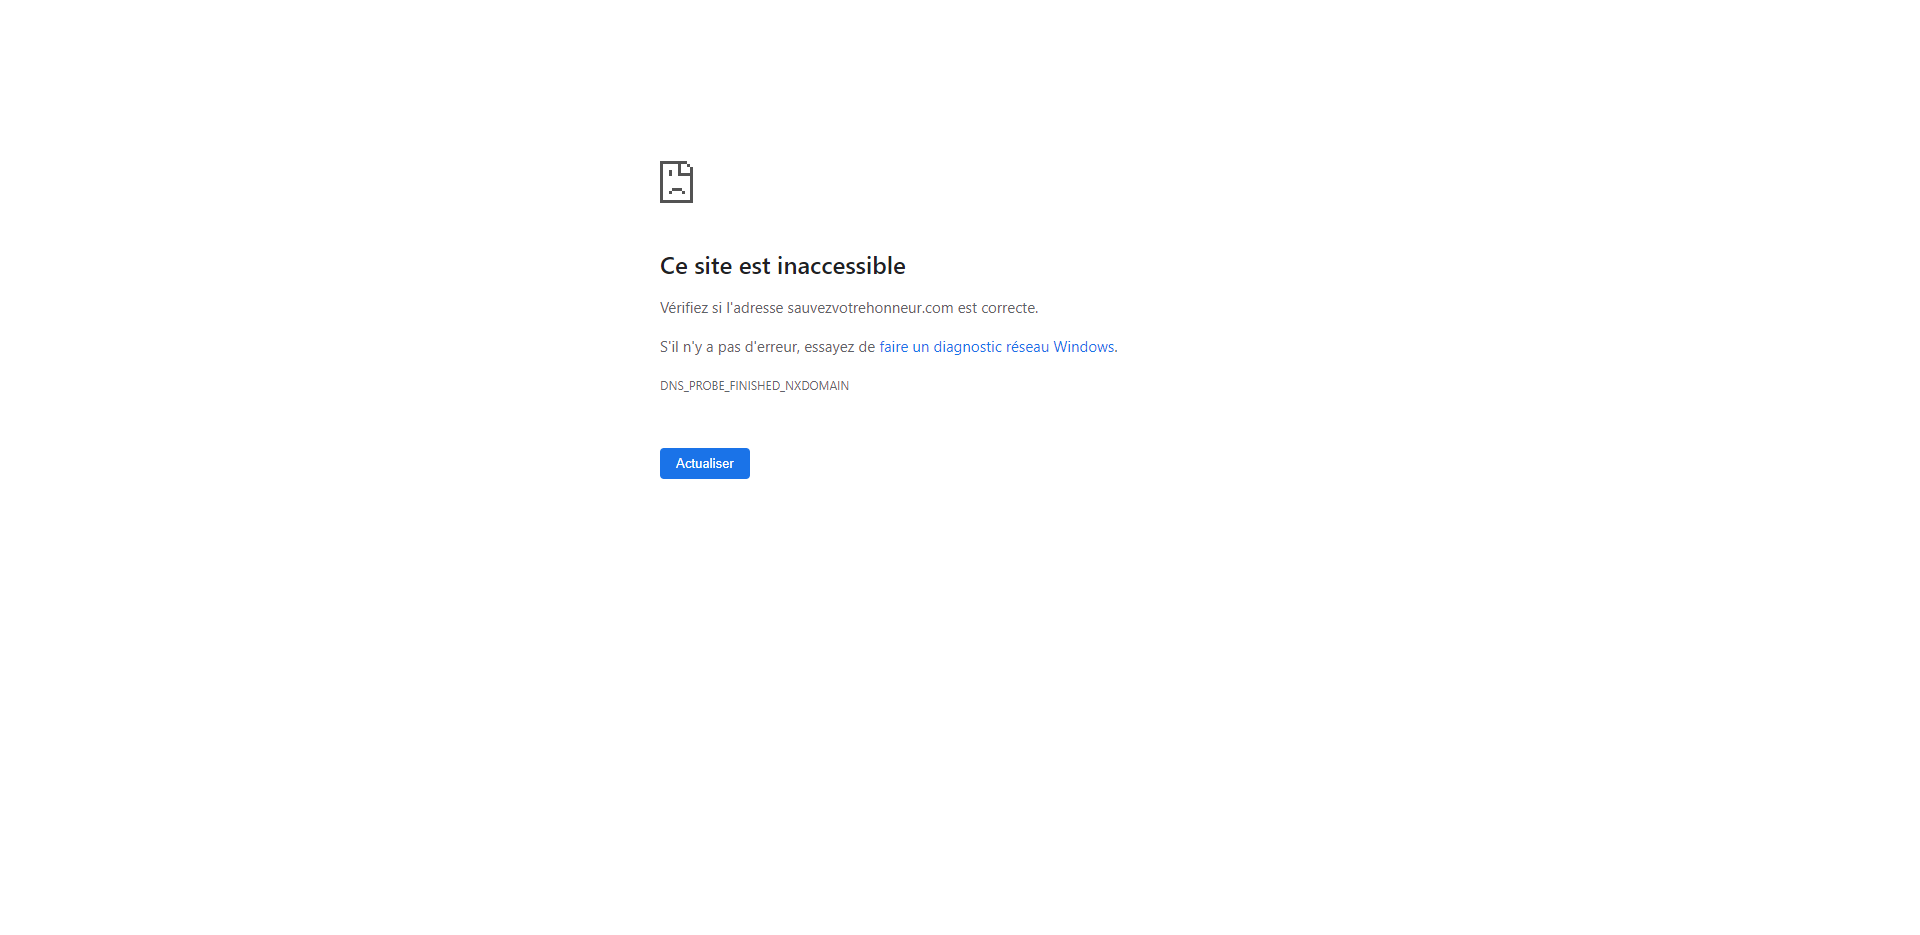Click the word inaccessible in the heading
Screen dimensions: 1920x935
click(x=841, y=266)
